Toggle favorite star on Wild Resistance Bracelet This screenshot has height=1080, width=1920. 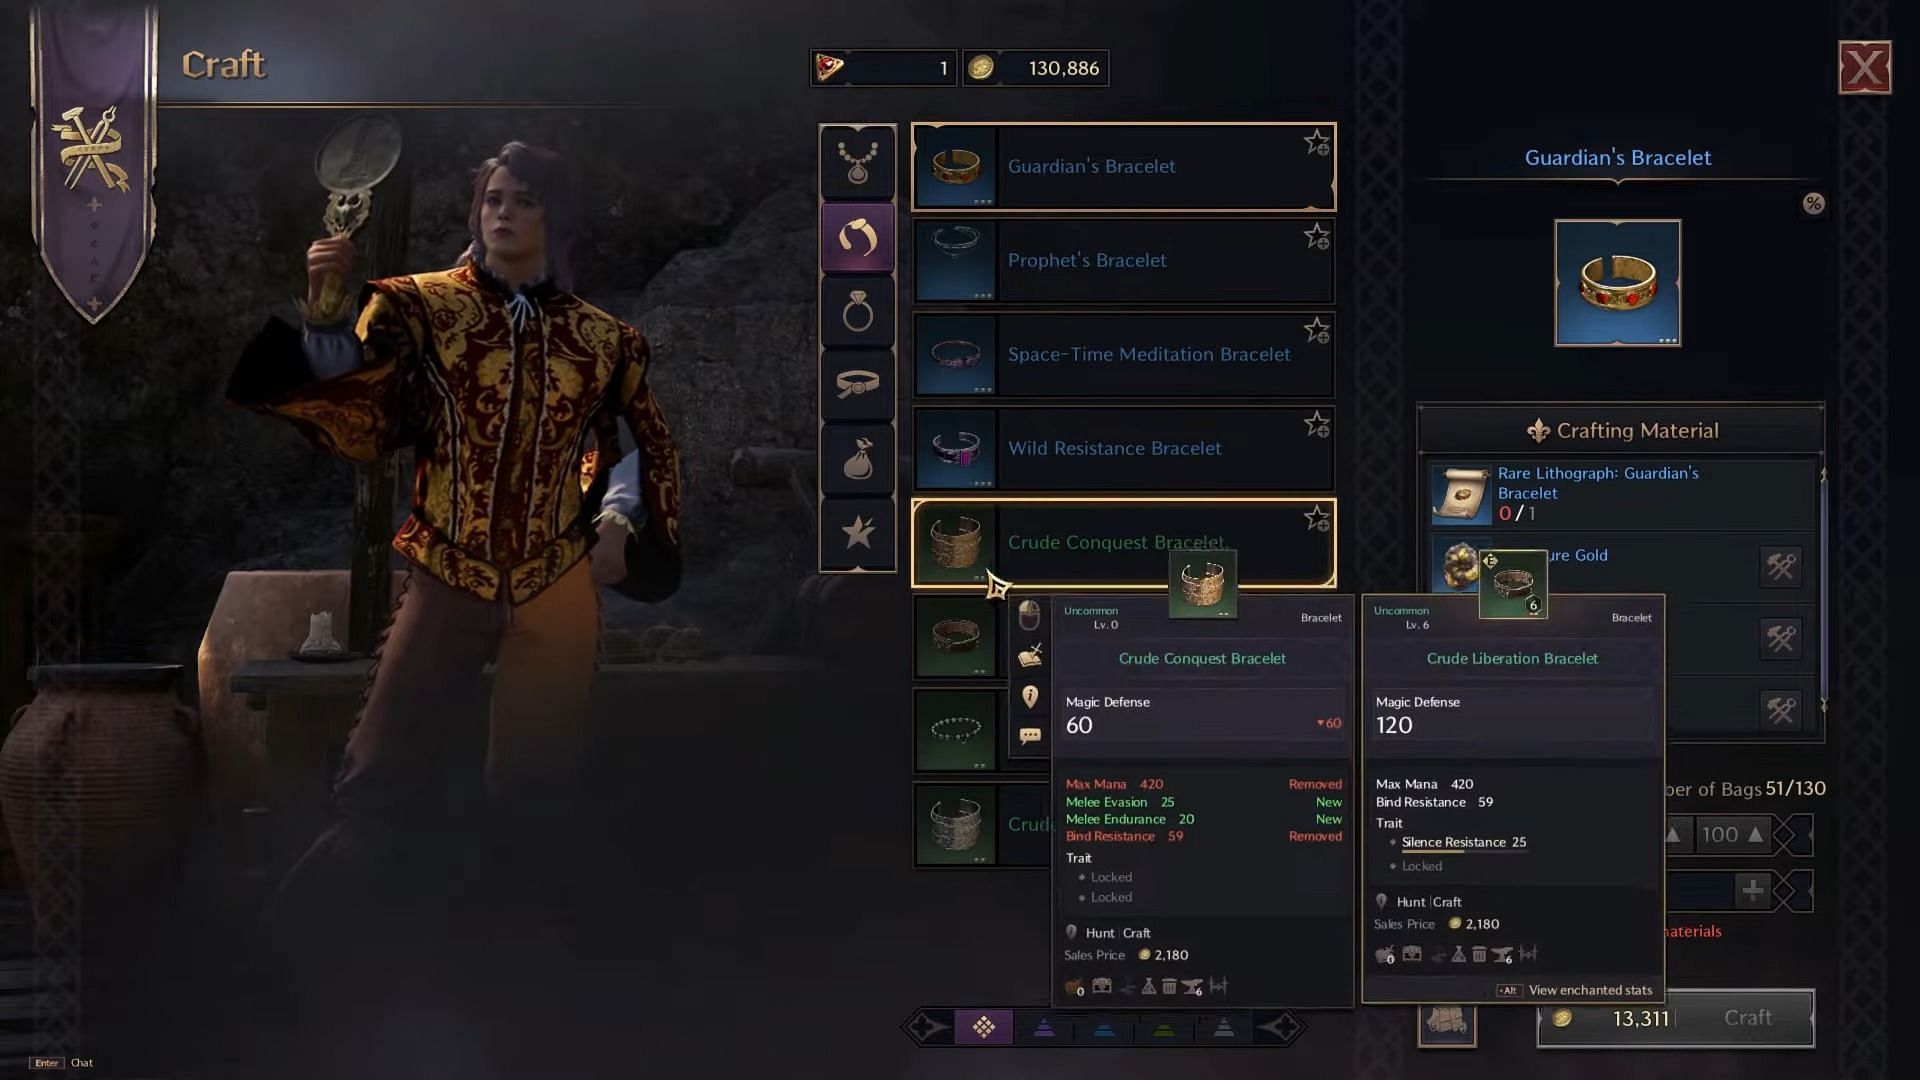click(x=1316, y=425)
